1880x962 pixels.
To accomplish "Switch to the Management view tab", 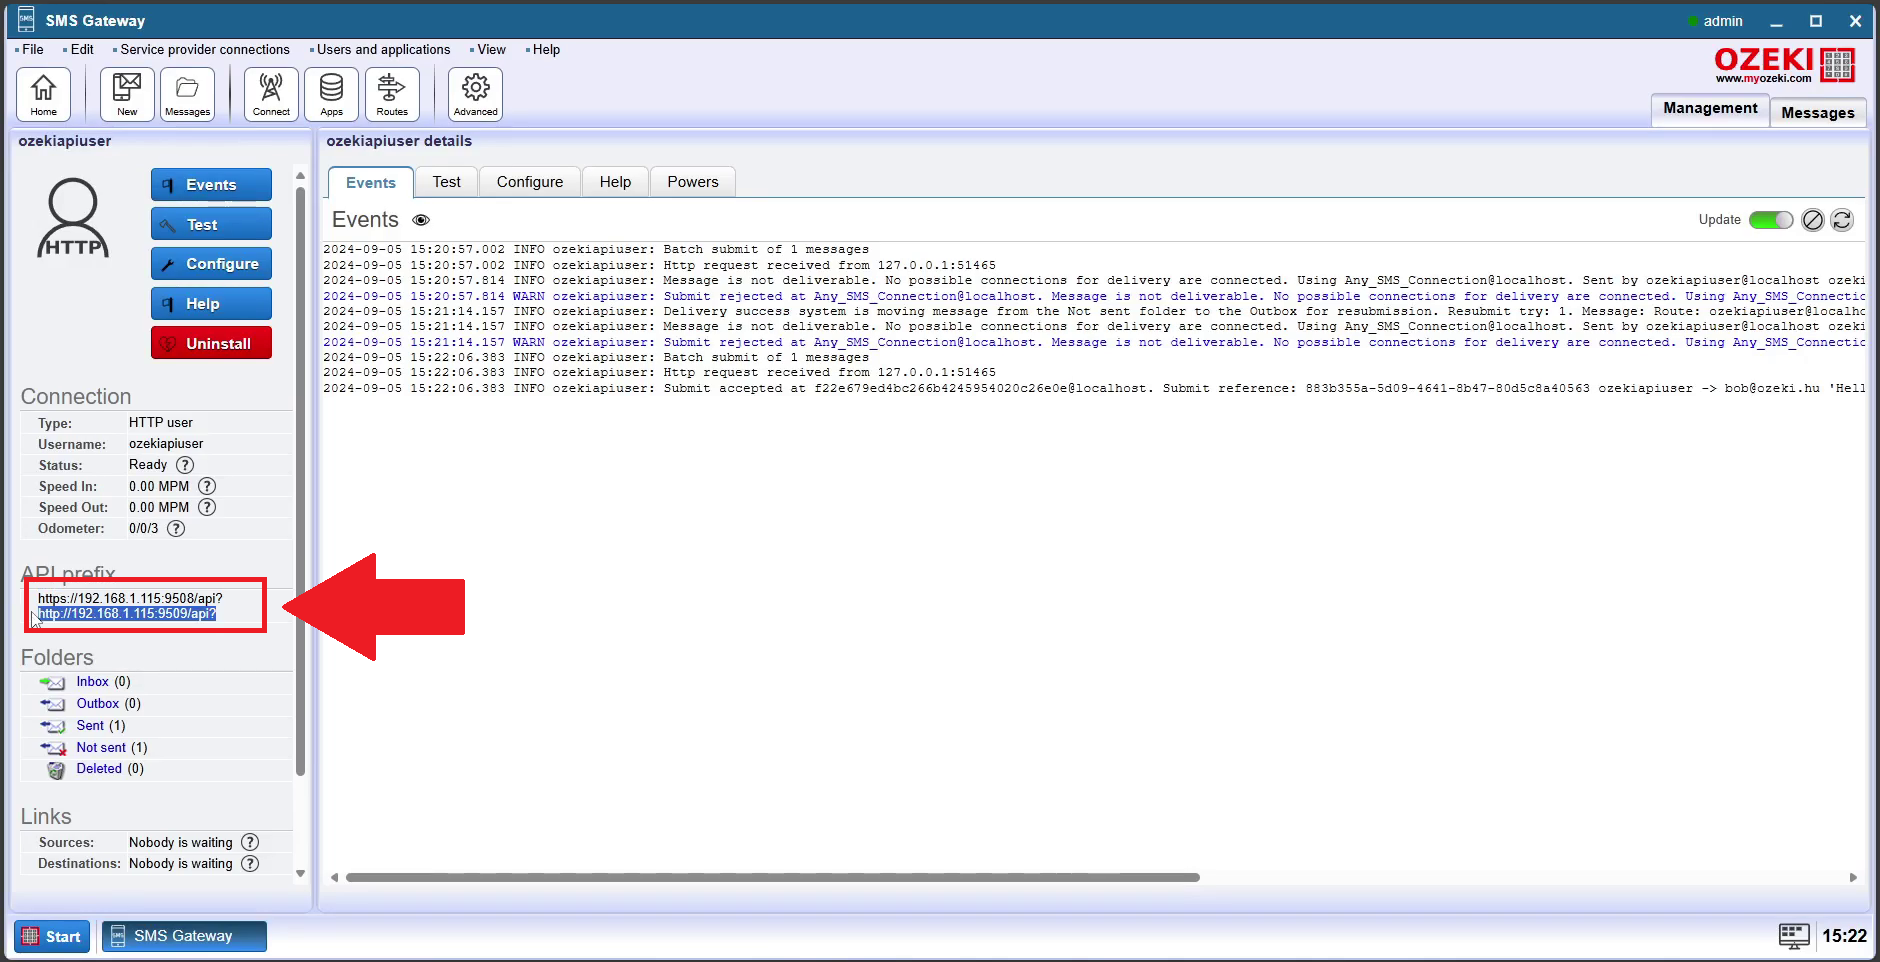I will (x=1710, y=108).
